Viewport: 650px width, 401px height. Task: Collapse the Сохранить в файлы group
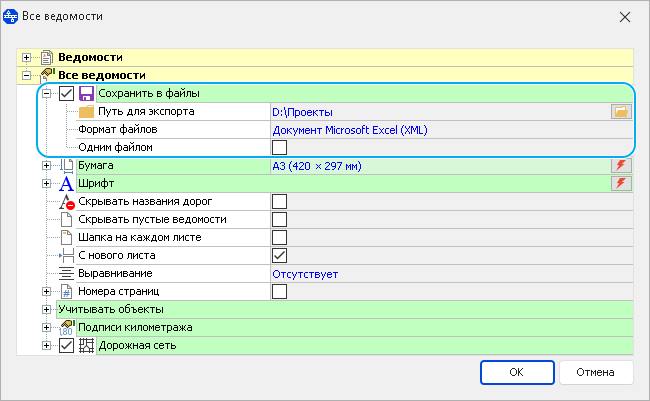coord(46,93)
